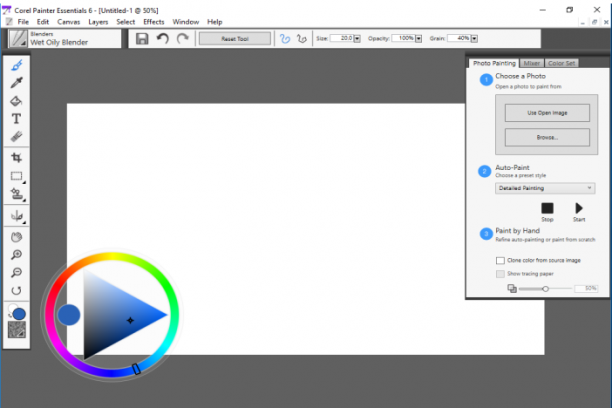Open the File menu
The height and width of the screenshot is (408, 612).
point(23,22)
